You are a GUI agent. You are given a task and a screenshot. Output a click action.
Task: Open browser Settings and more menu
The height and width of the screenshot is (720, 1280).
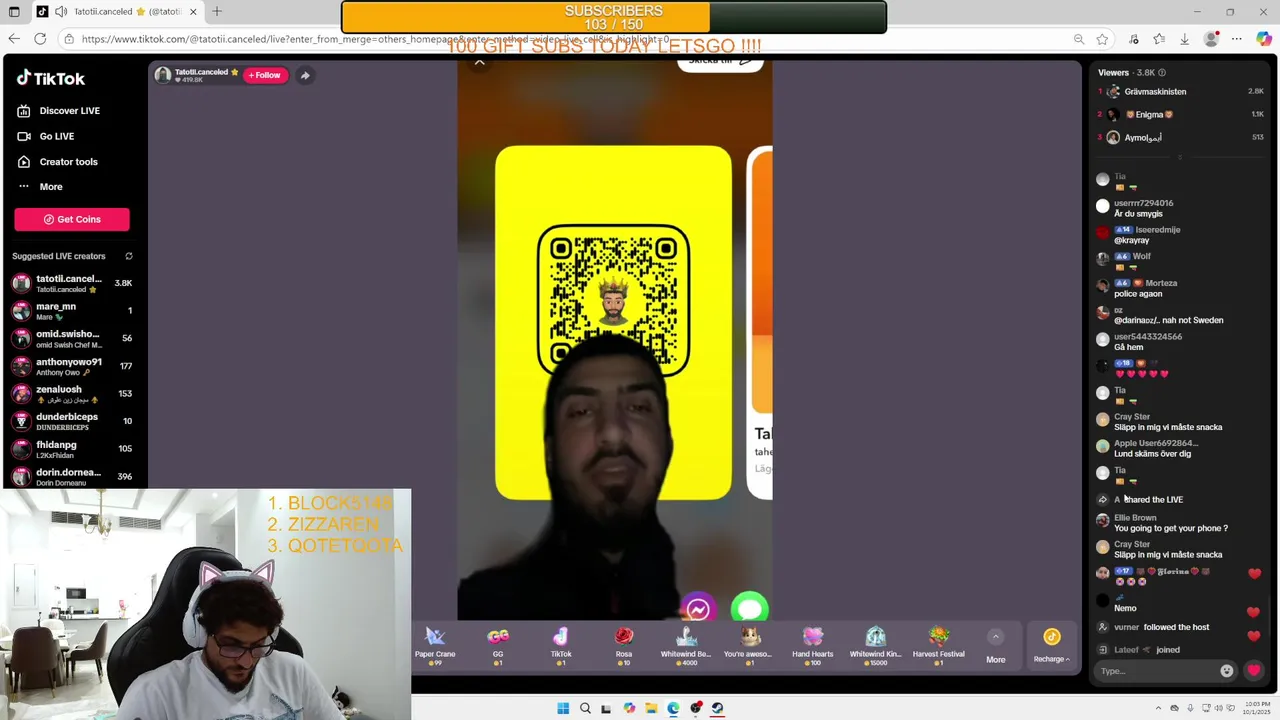(1237, 39)
